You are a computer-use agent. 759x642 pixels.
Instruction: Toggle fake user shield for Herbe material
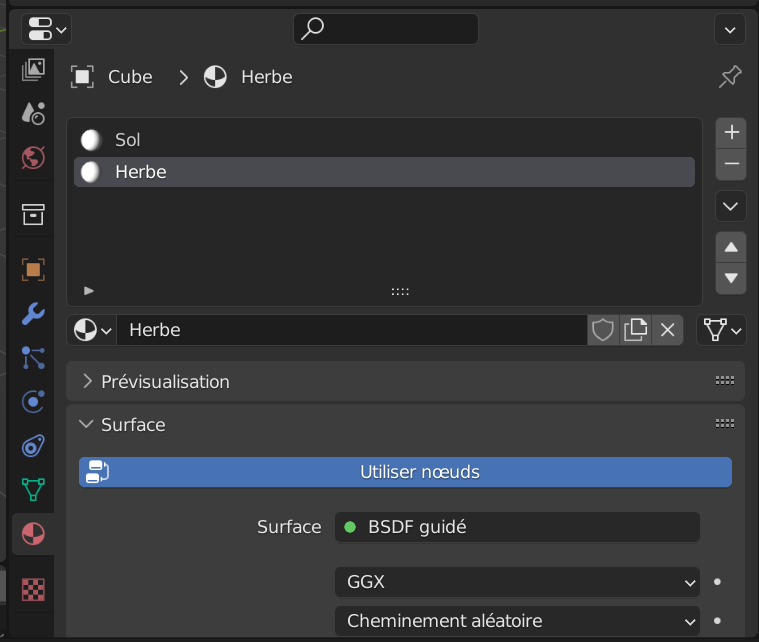[603, 330]
